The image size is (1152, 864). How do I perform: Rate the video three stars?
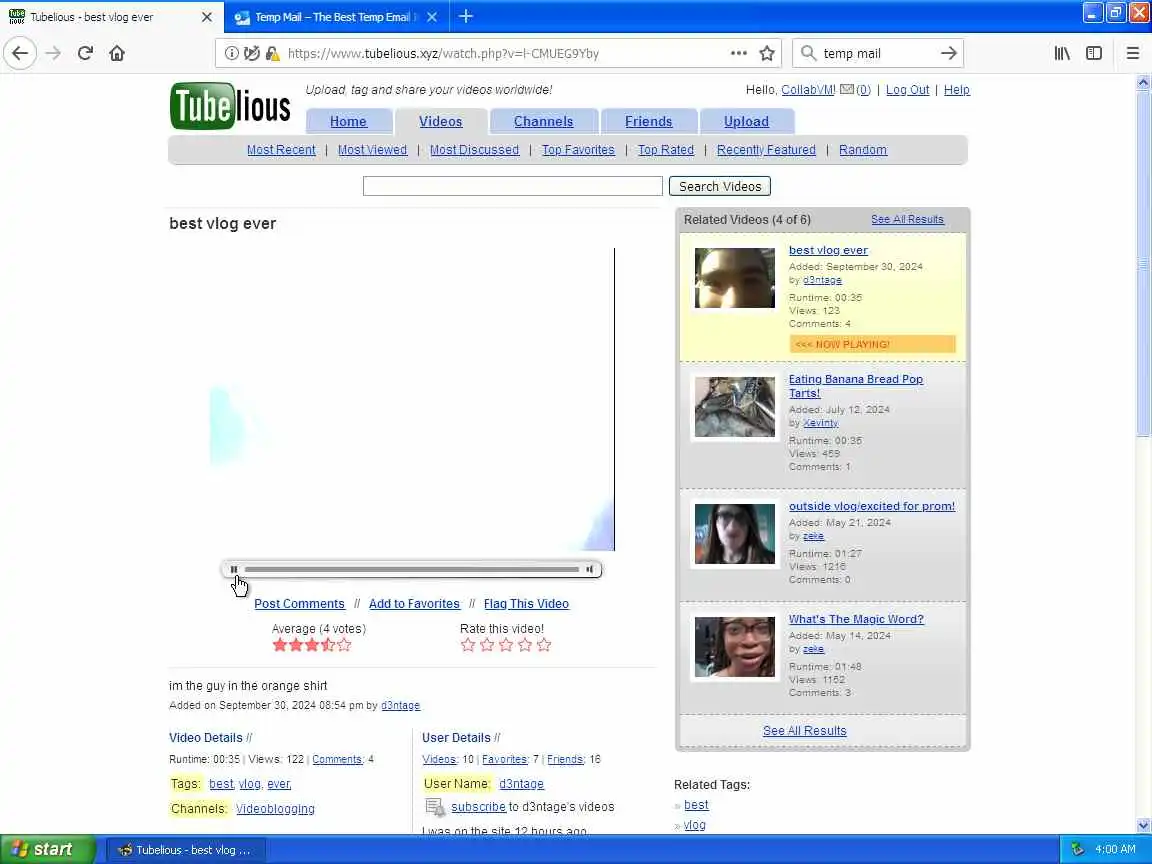tap(506, 645)
